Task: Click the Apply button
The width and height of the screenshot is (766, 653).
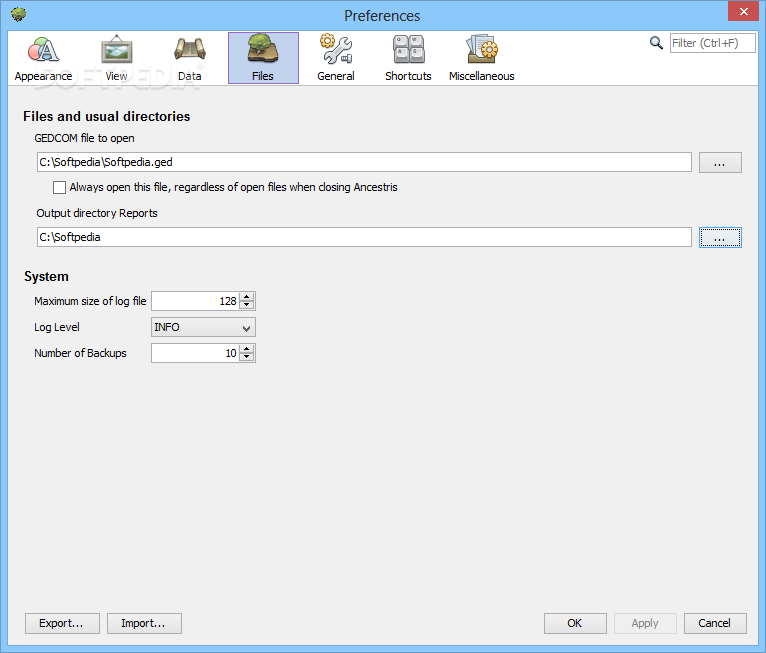Action: pos(645,624)
